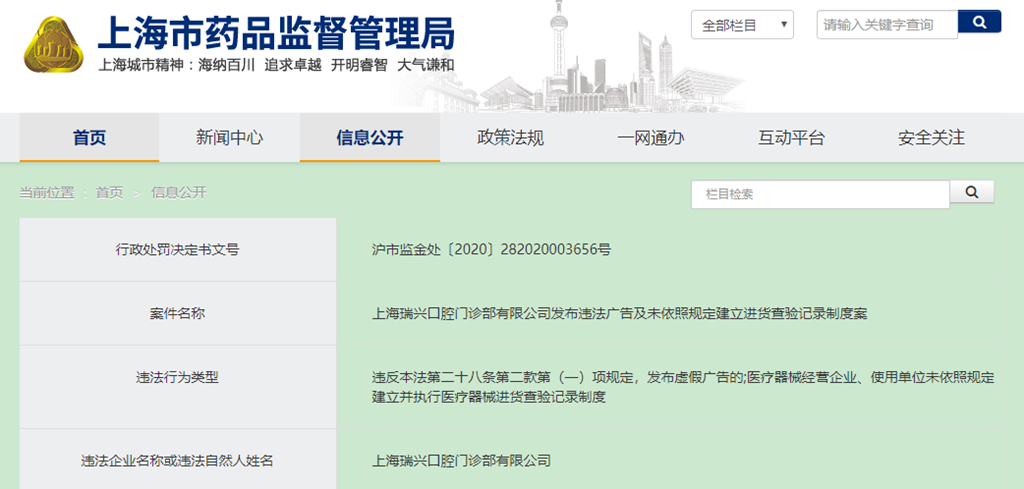The width and height of the screenshot is (1024, 489).
Task: Open the 政策法规 navigation tab
Action: point(510,138)
